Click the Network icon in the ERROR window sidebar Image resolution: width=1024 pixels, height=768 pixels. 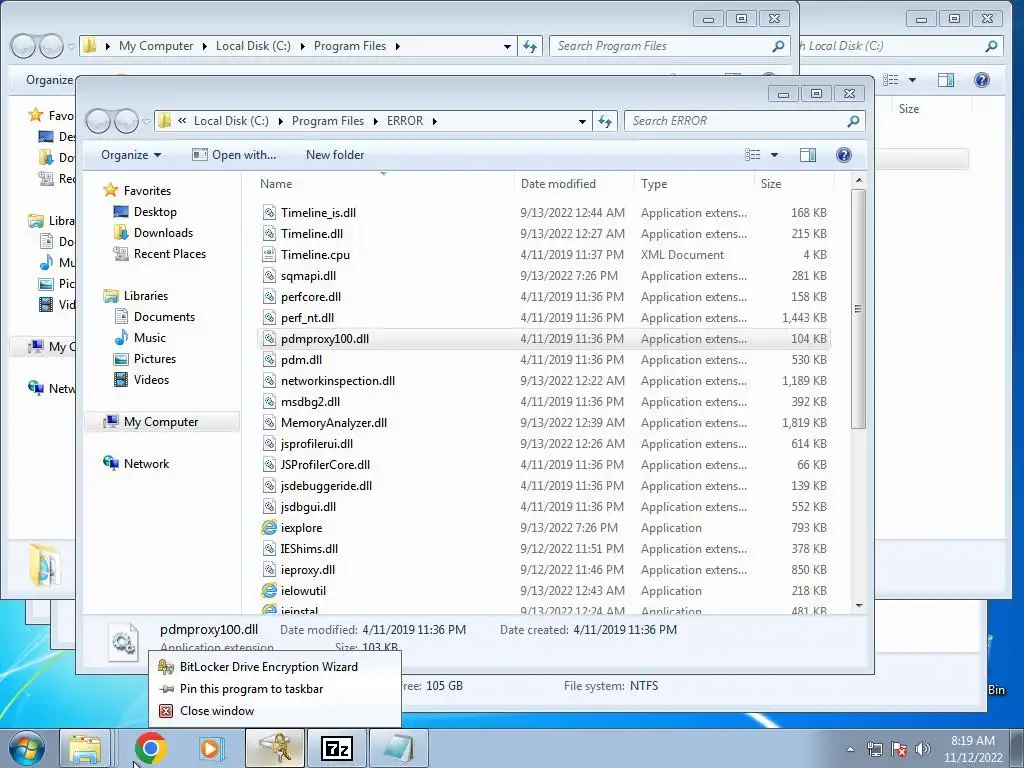[111, 463]
